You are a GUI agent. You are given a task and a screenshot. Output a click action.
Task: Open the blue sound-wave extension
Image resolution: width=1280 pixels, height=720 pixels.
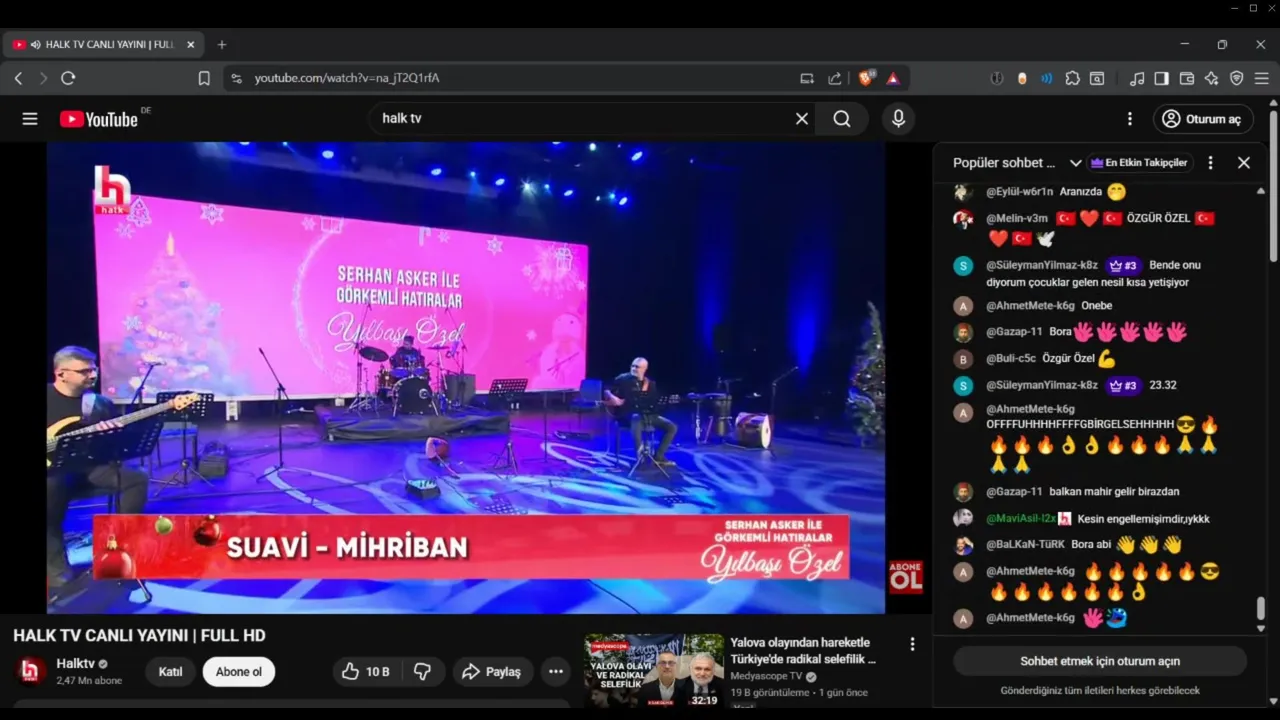point(1047,78)
